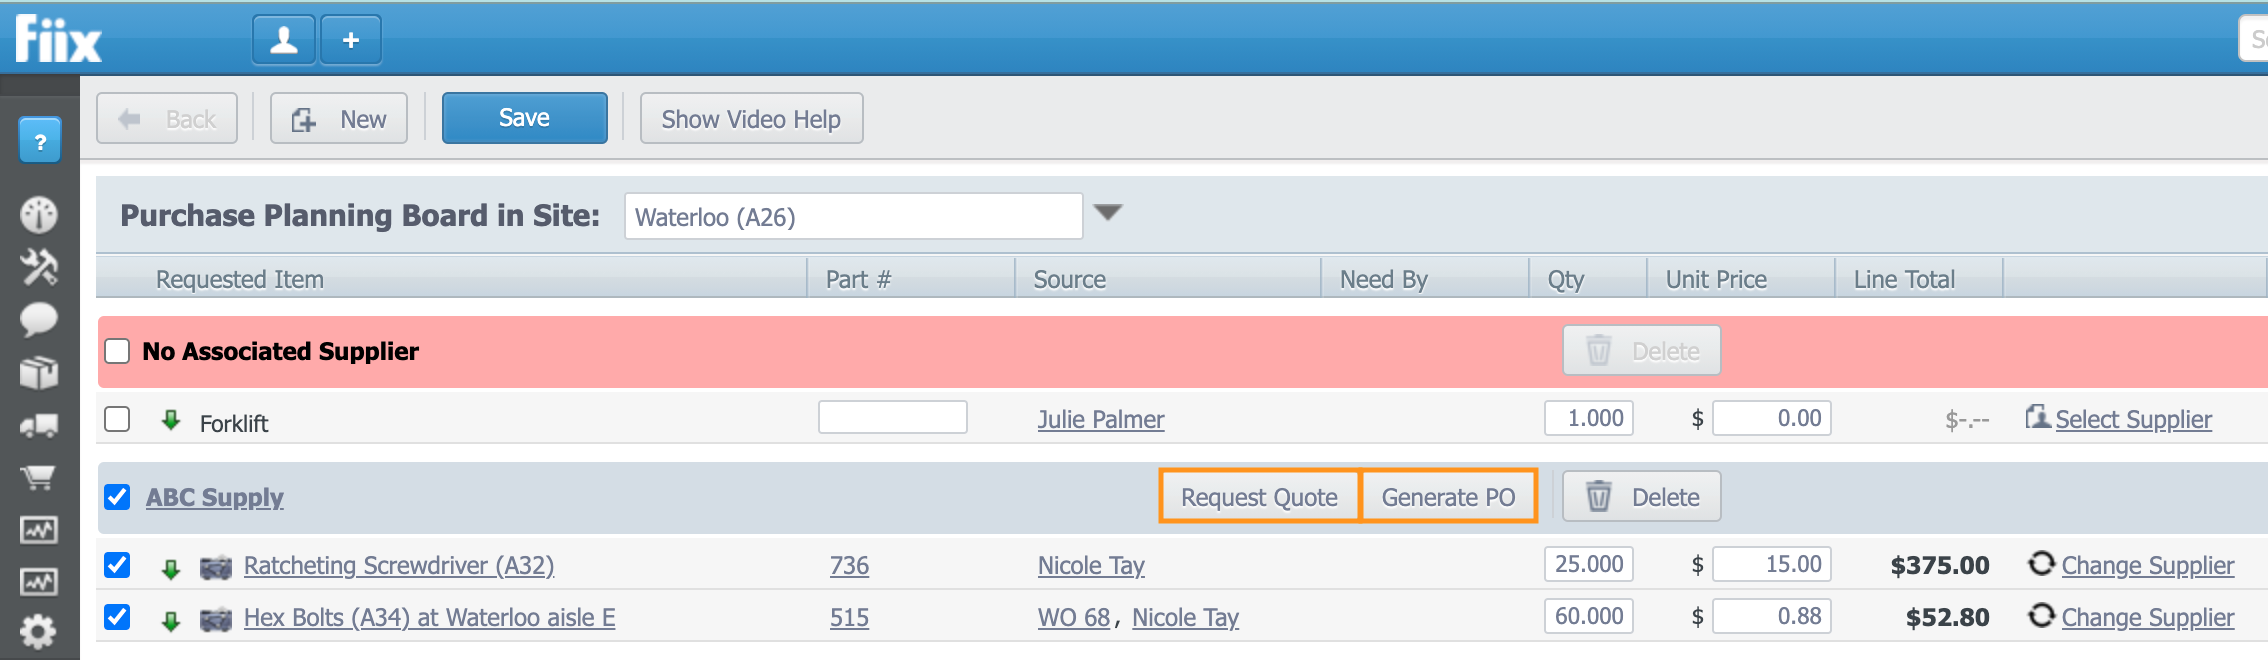Open the ABC Supply link
The width and height of the screenshot is (2268, 660).
(x=215, y=497)
